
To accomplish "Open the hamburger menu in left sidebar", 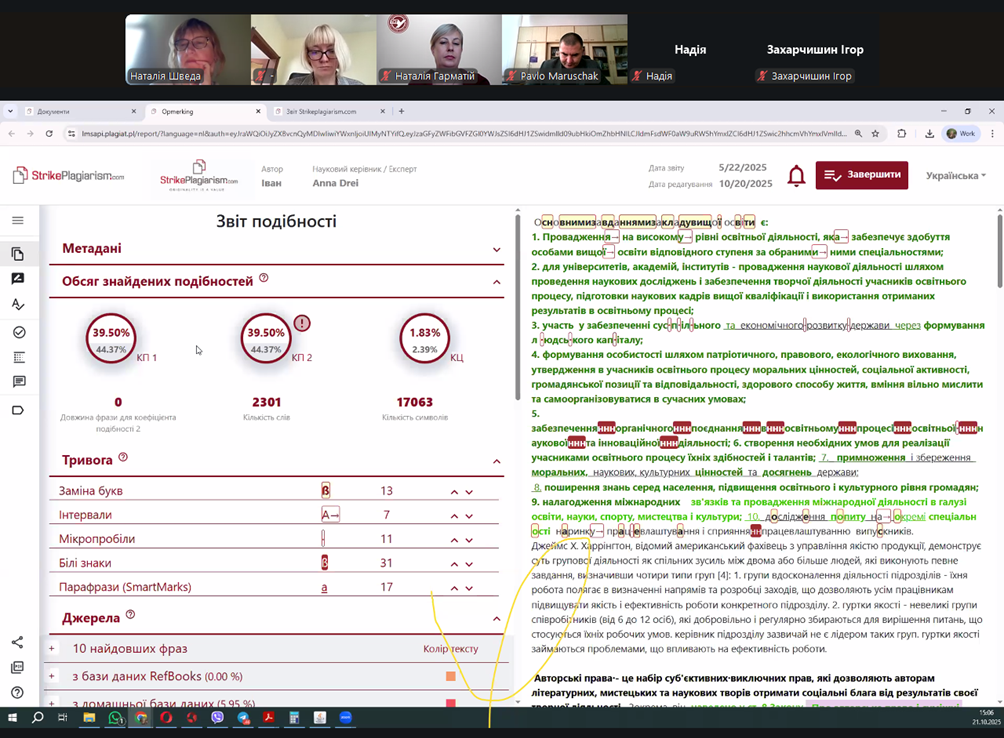I will [x=18, y=221].
